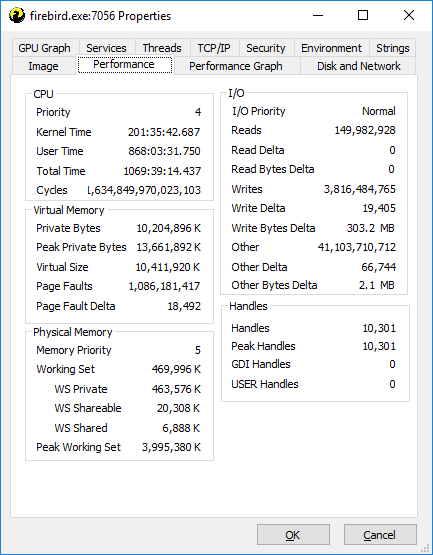Click Peak Working Set value 3,995,380 K

pyautogui.click(x=171, y=447)
